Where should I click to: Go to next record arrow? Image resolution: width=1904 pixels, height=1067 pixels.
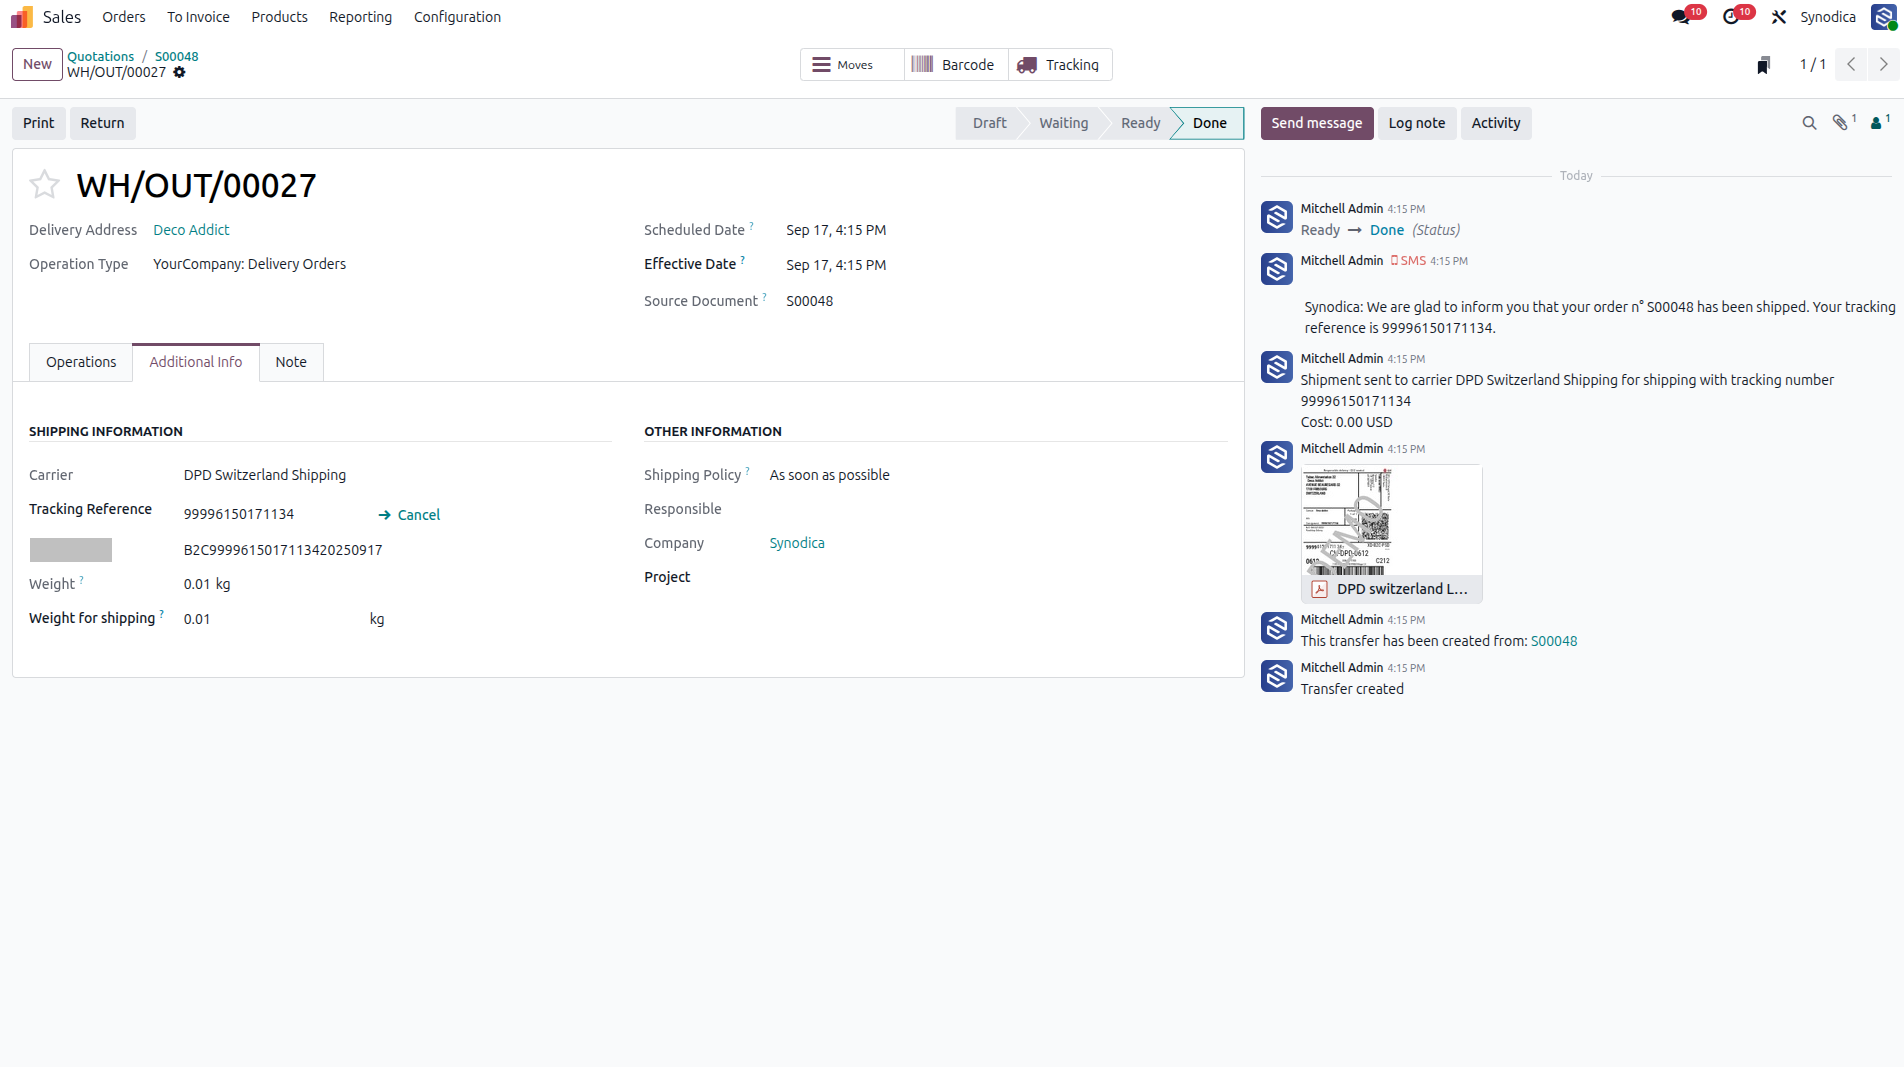(1883, 64)
